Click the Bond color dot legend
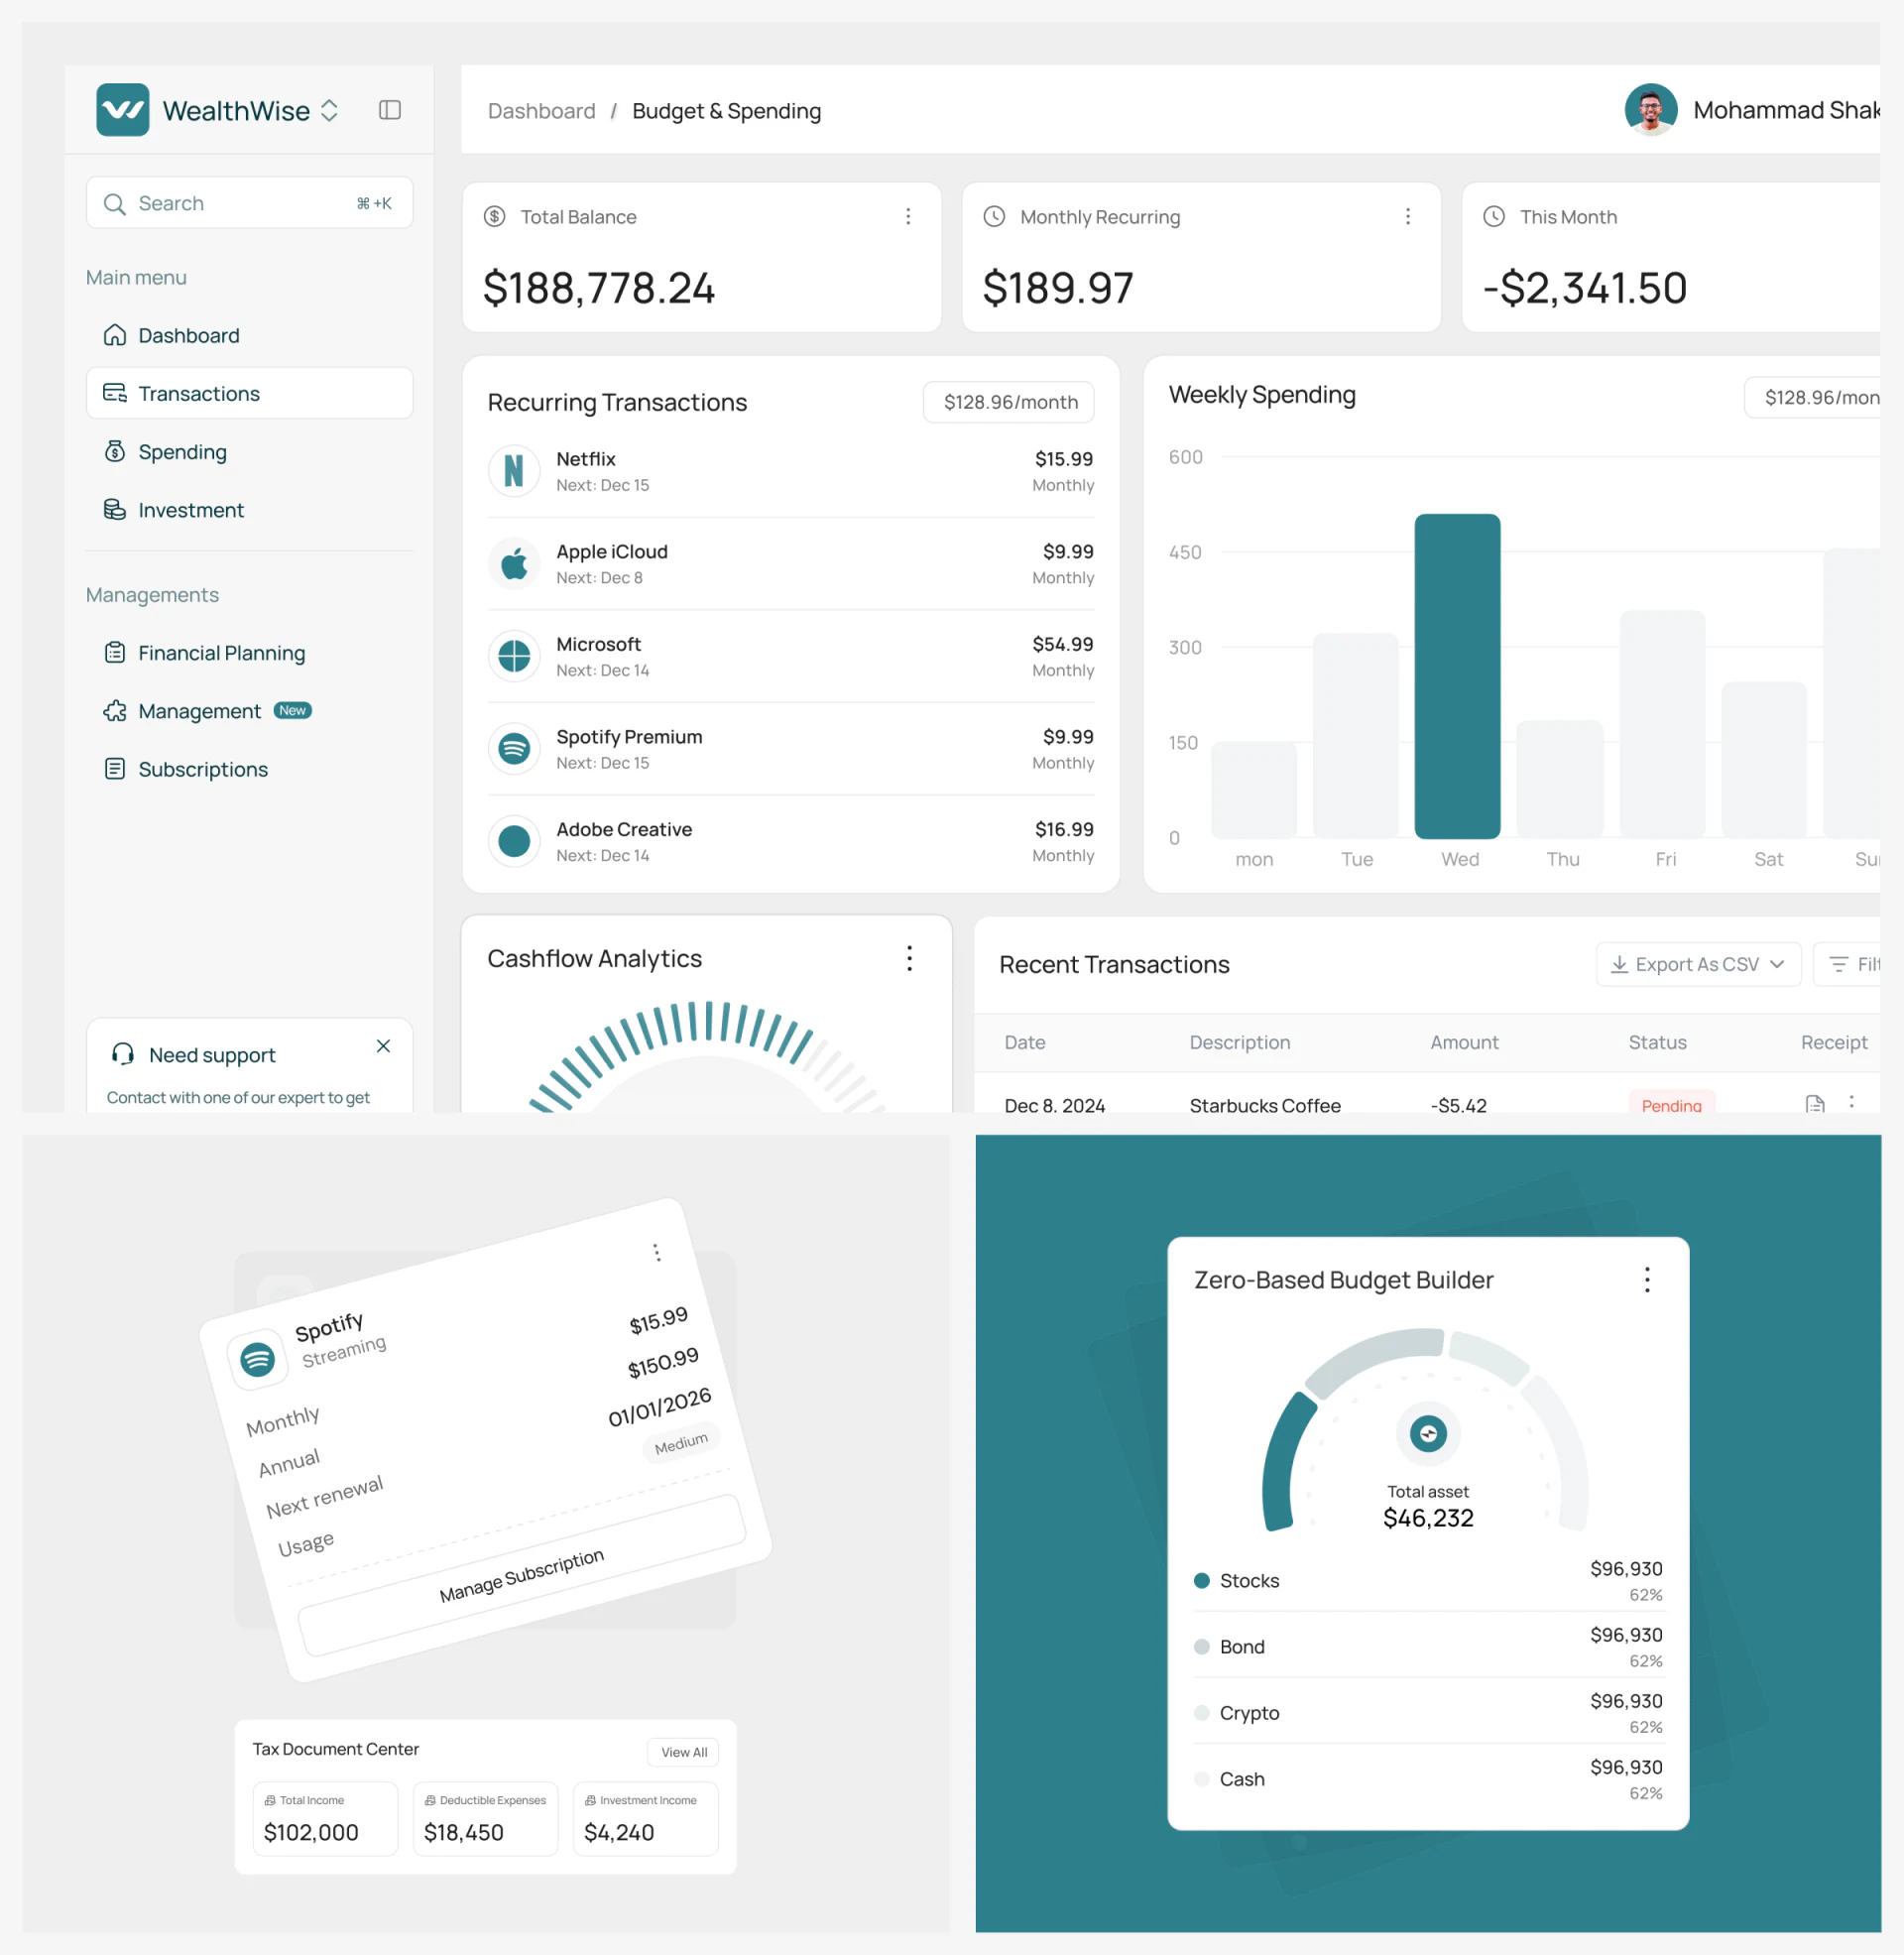Image resolution: width=1904 pixels, height=1955 pixels. point(1201,1647)
